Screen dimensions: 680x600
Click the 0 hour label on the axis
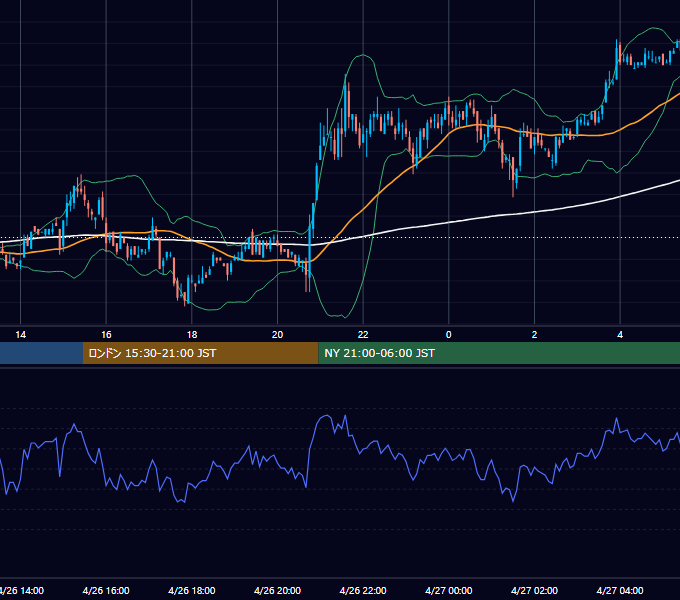click(x=449, y=335)
